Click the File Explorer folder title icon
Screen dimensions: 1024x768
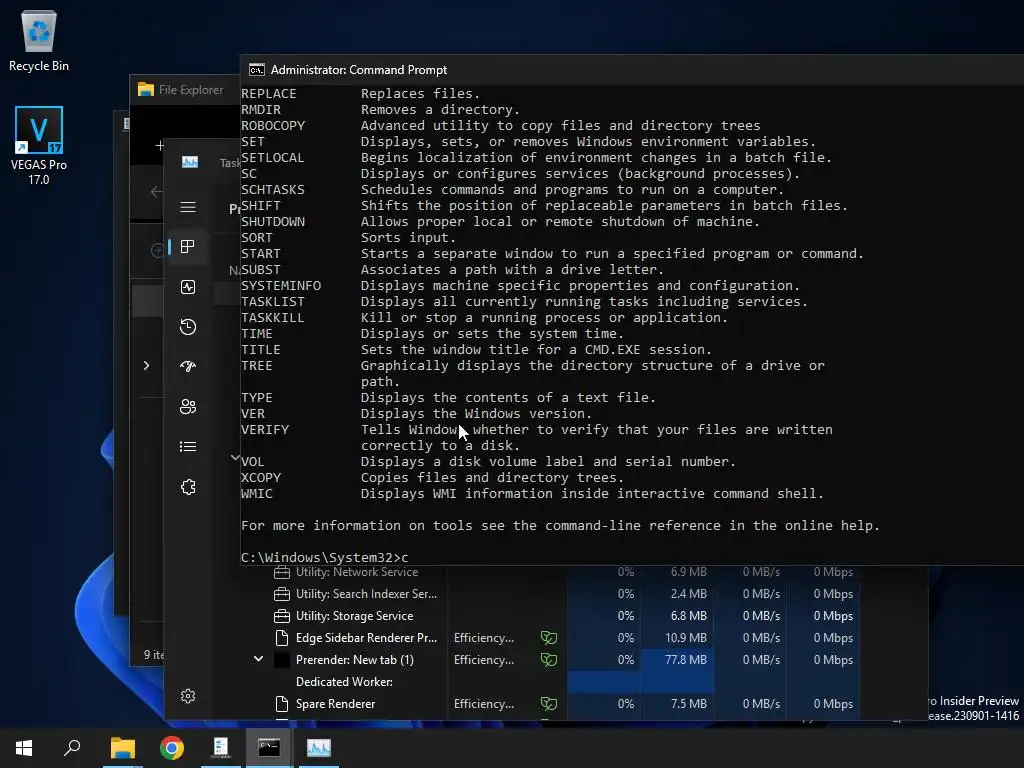point(146,89)
